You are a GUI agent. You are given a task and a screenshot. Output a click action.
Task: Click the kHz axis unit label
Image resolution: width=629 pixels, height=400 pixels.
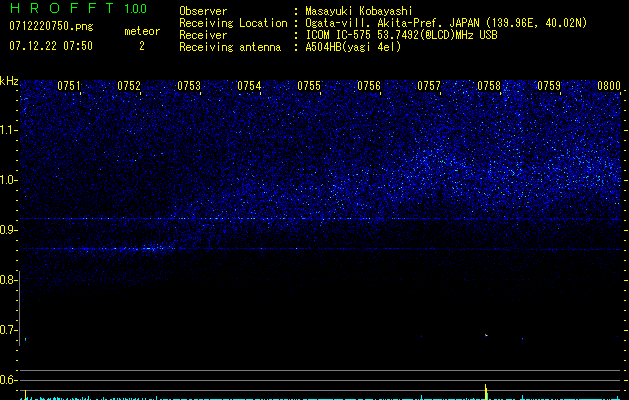coord(9,81)
